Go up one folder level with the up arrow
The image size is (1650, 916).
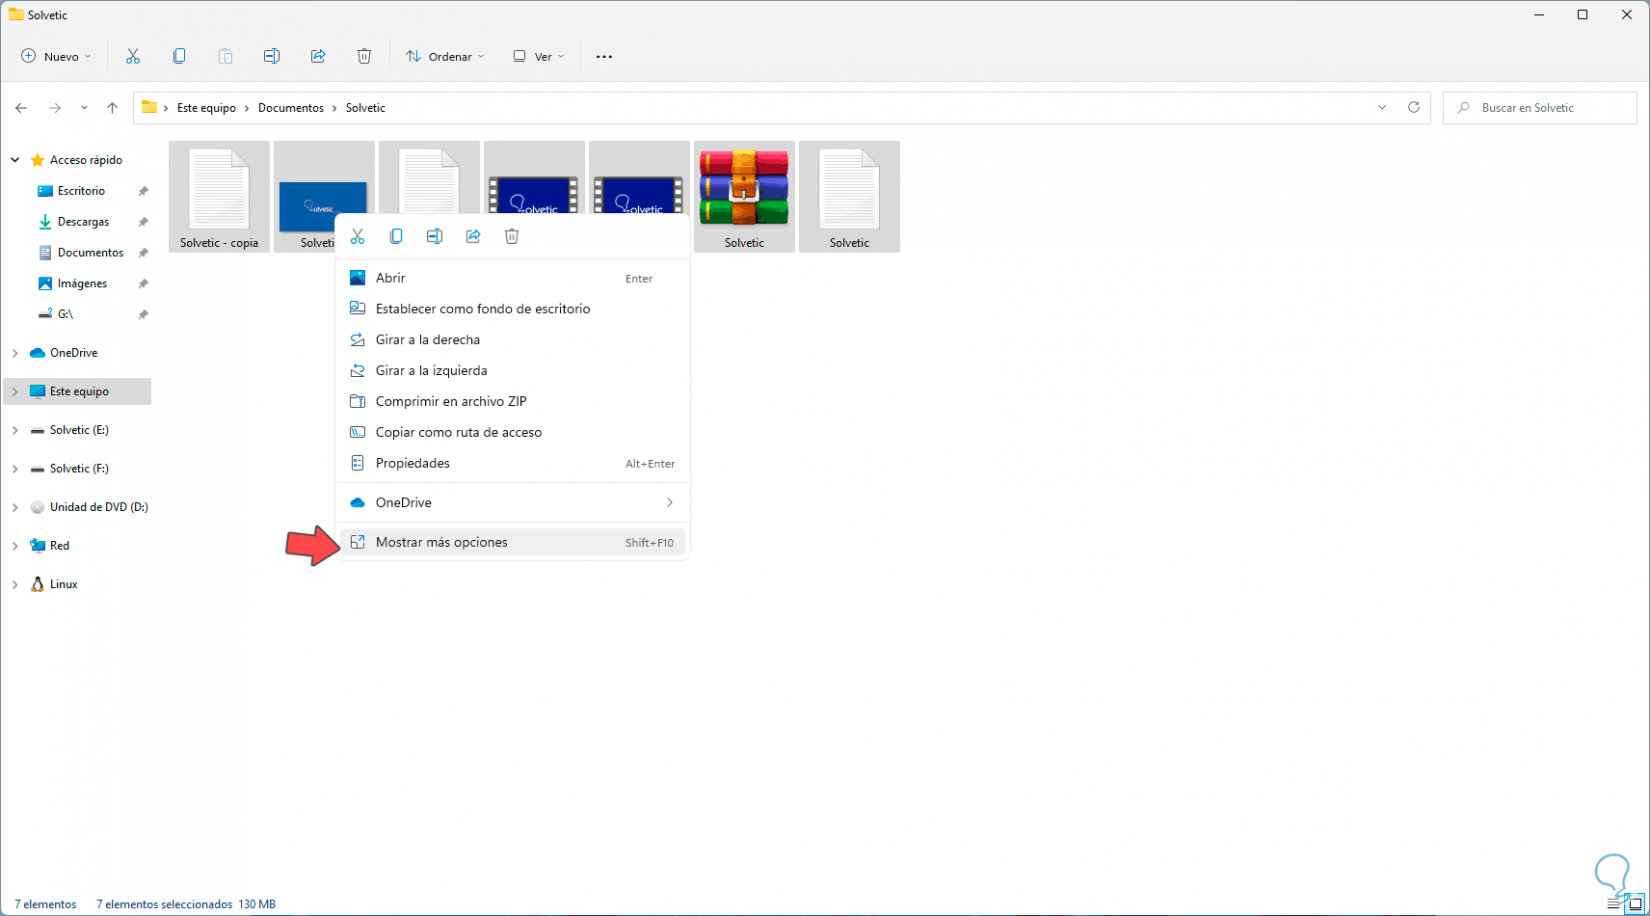(112, 108)
